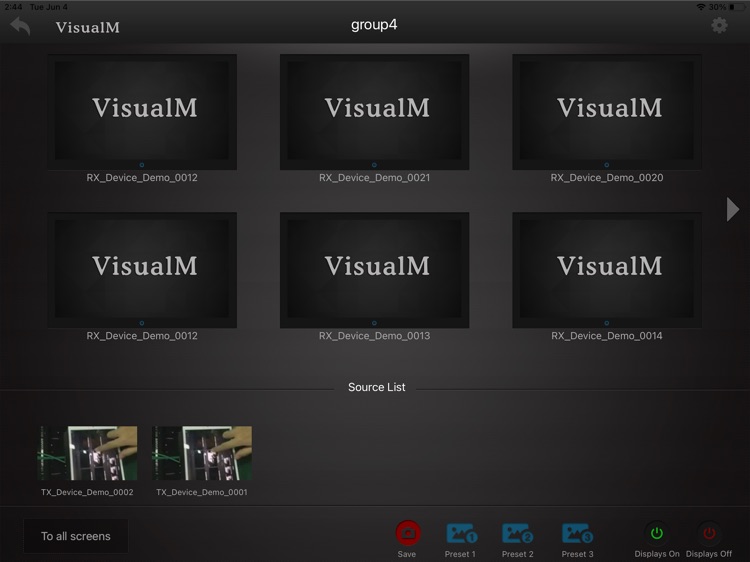Image resolution: width=750 pixels, height=562 pixels.
Task: Go to next page of screens arrow
Action: 732,209
